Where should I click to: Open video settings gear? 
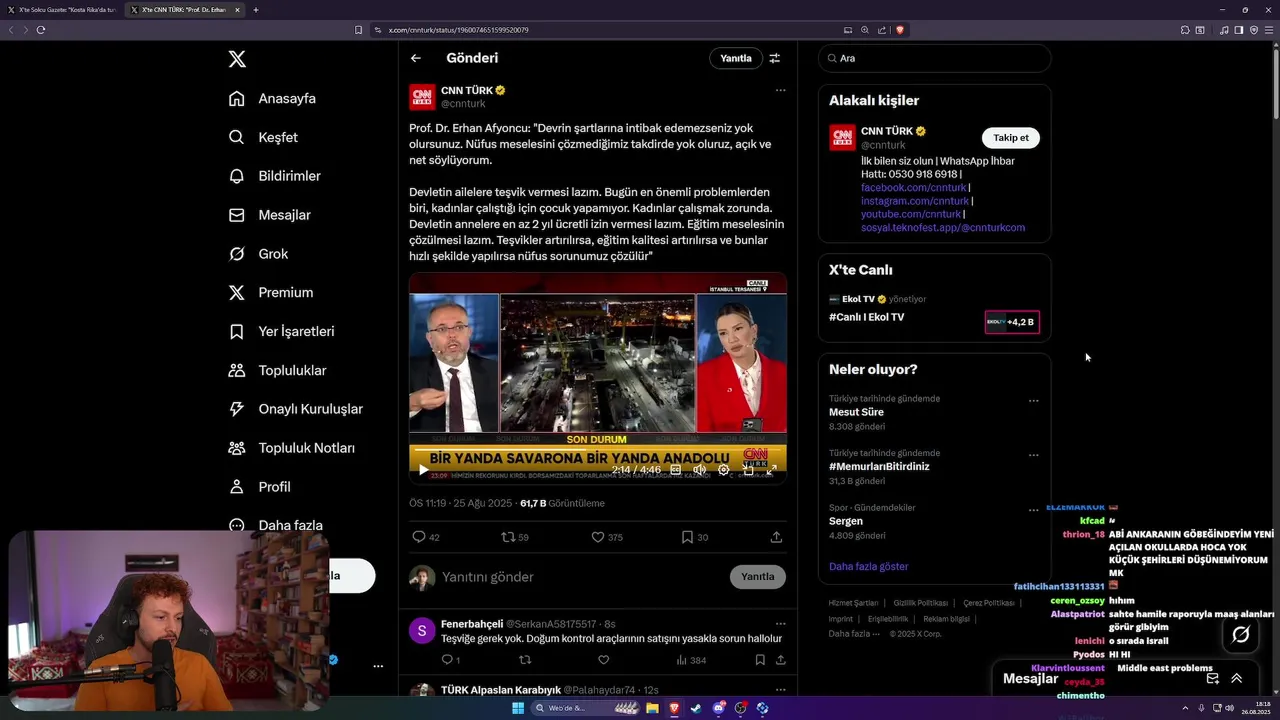click(724, 470)
